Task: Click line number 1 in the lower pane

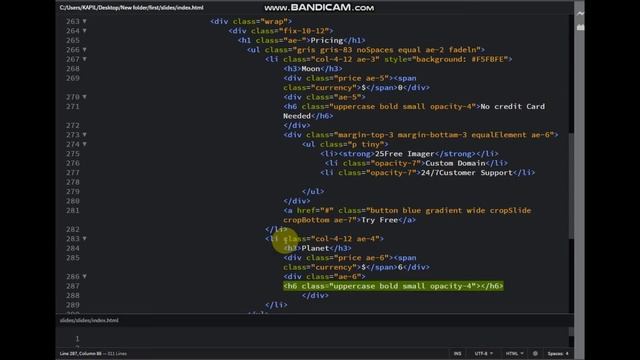Action: coord(77,339)
